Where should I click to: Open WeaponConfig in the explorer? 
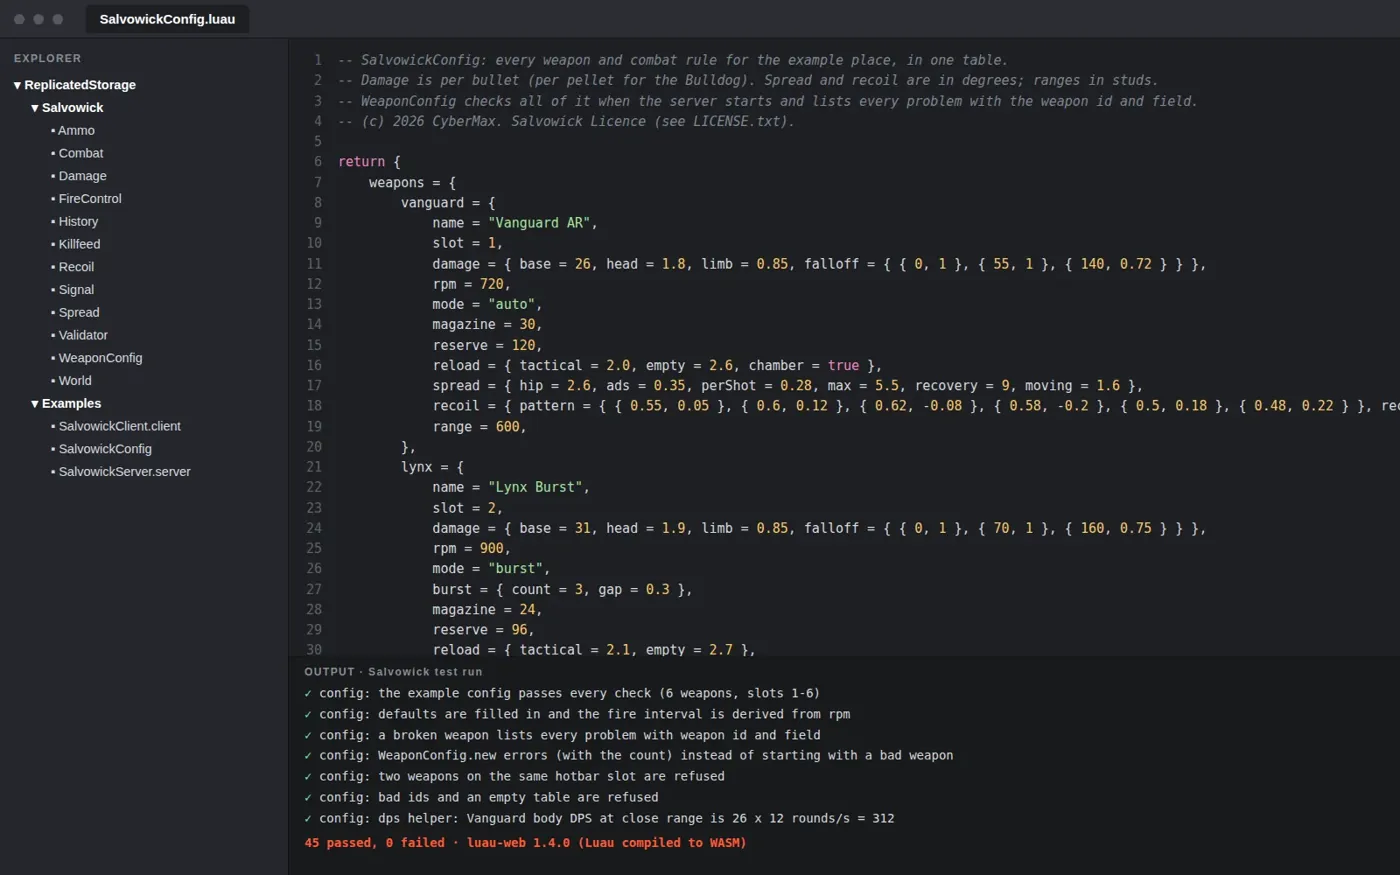point(100,358)
